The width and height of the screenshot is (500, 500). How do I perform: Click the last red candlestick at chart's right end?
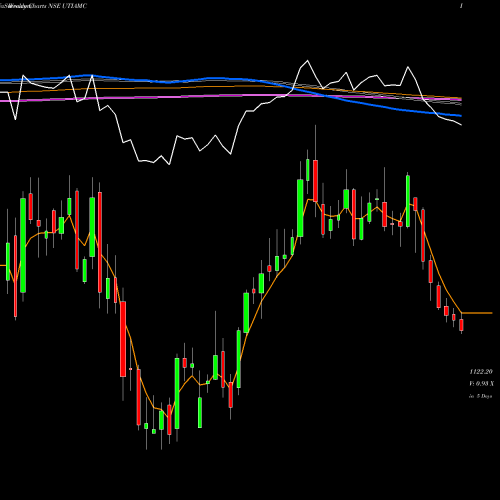click(x=461, y=325)
